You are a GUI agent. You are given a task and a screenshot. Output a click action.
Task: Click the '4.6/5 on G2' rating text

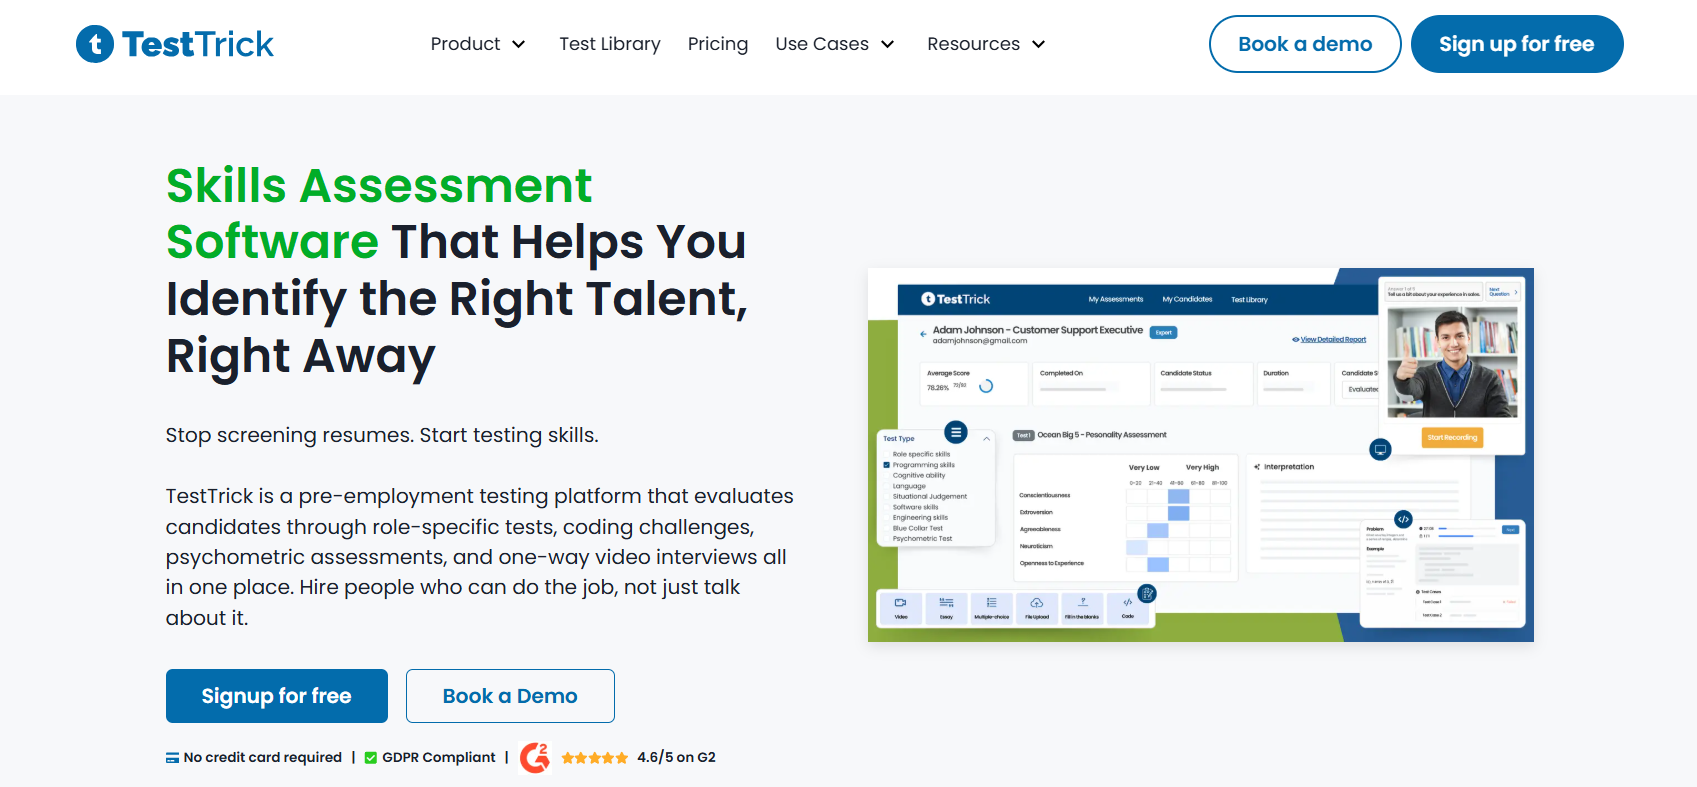(677, 757)
